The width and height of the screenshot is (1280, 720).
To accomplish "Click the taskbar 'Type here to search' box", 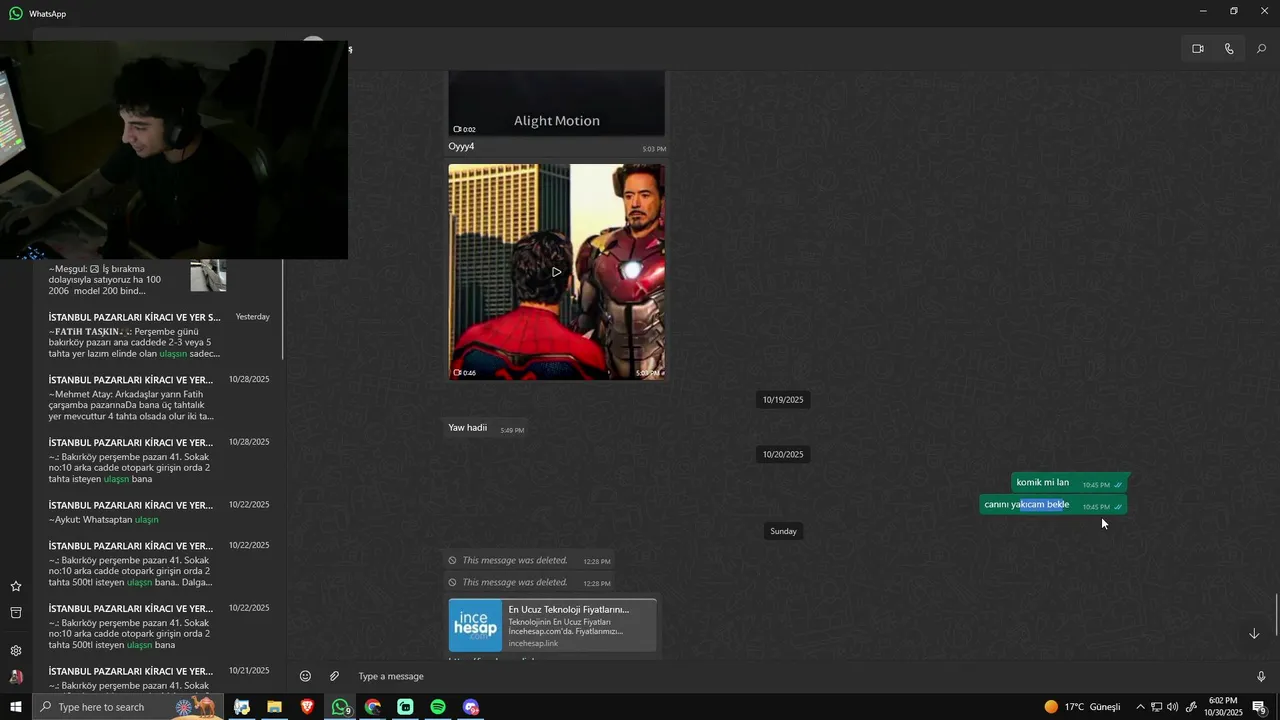I will pyautogui.click(x=128, y=707).
